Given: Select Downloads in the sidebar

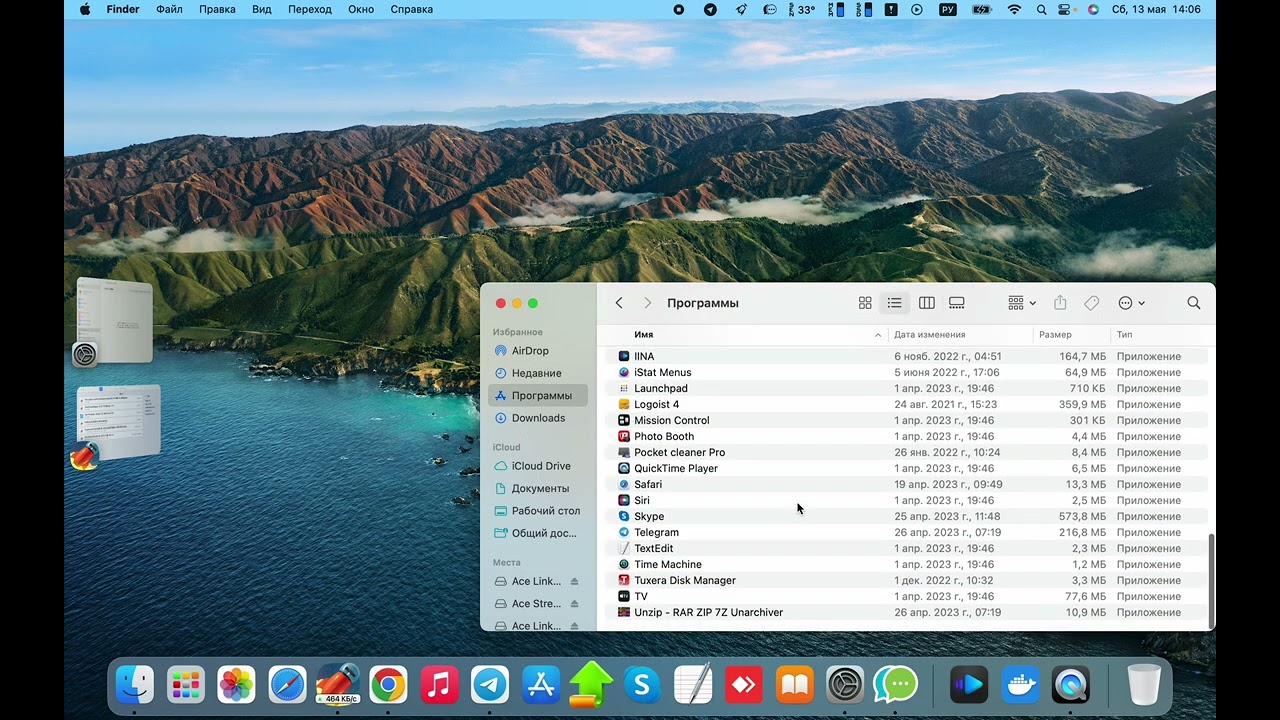Looking at the screenshot, I should [x=538, y=418].
